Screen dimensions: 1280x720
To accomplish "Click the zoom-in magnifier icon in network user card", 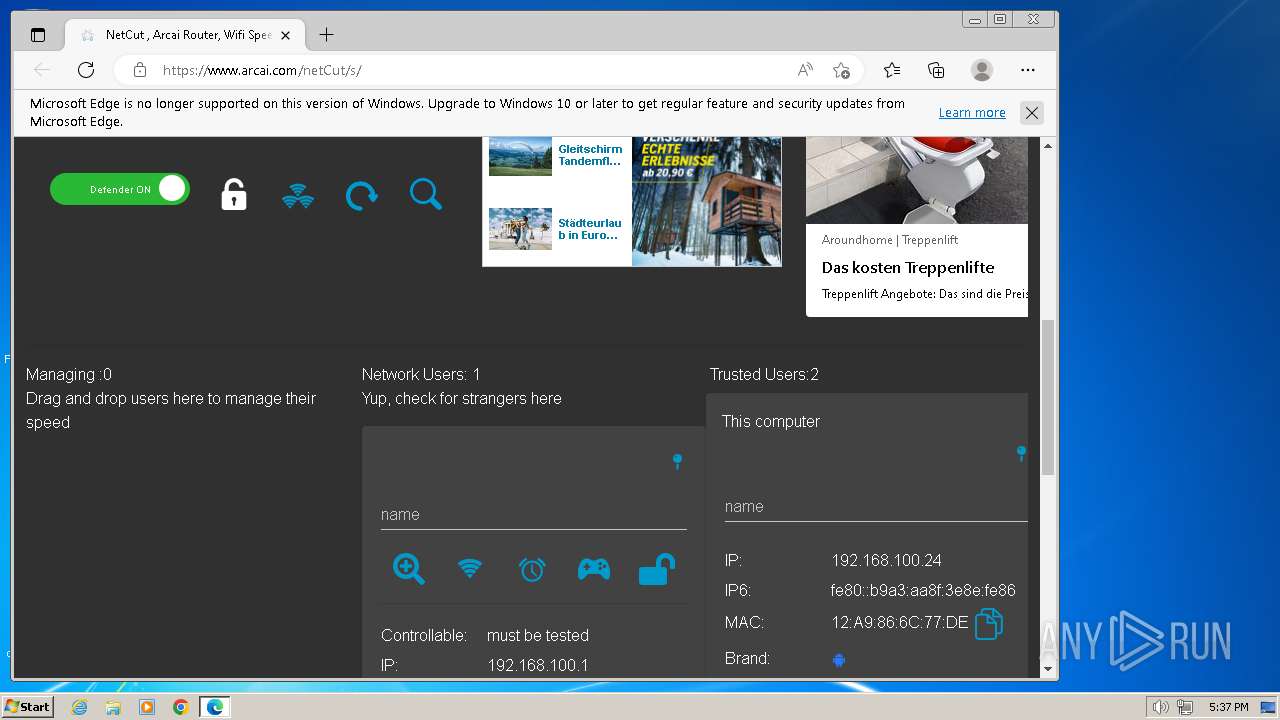I will coord(408,569).
